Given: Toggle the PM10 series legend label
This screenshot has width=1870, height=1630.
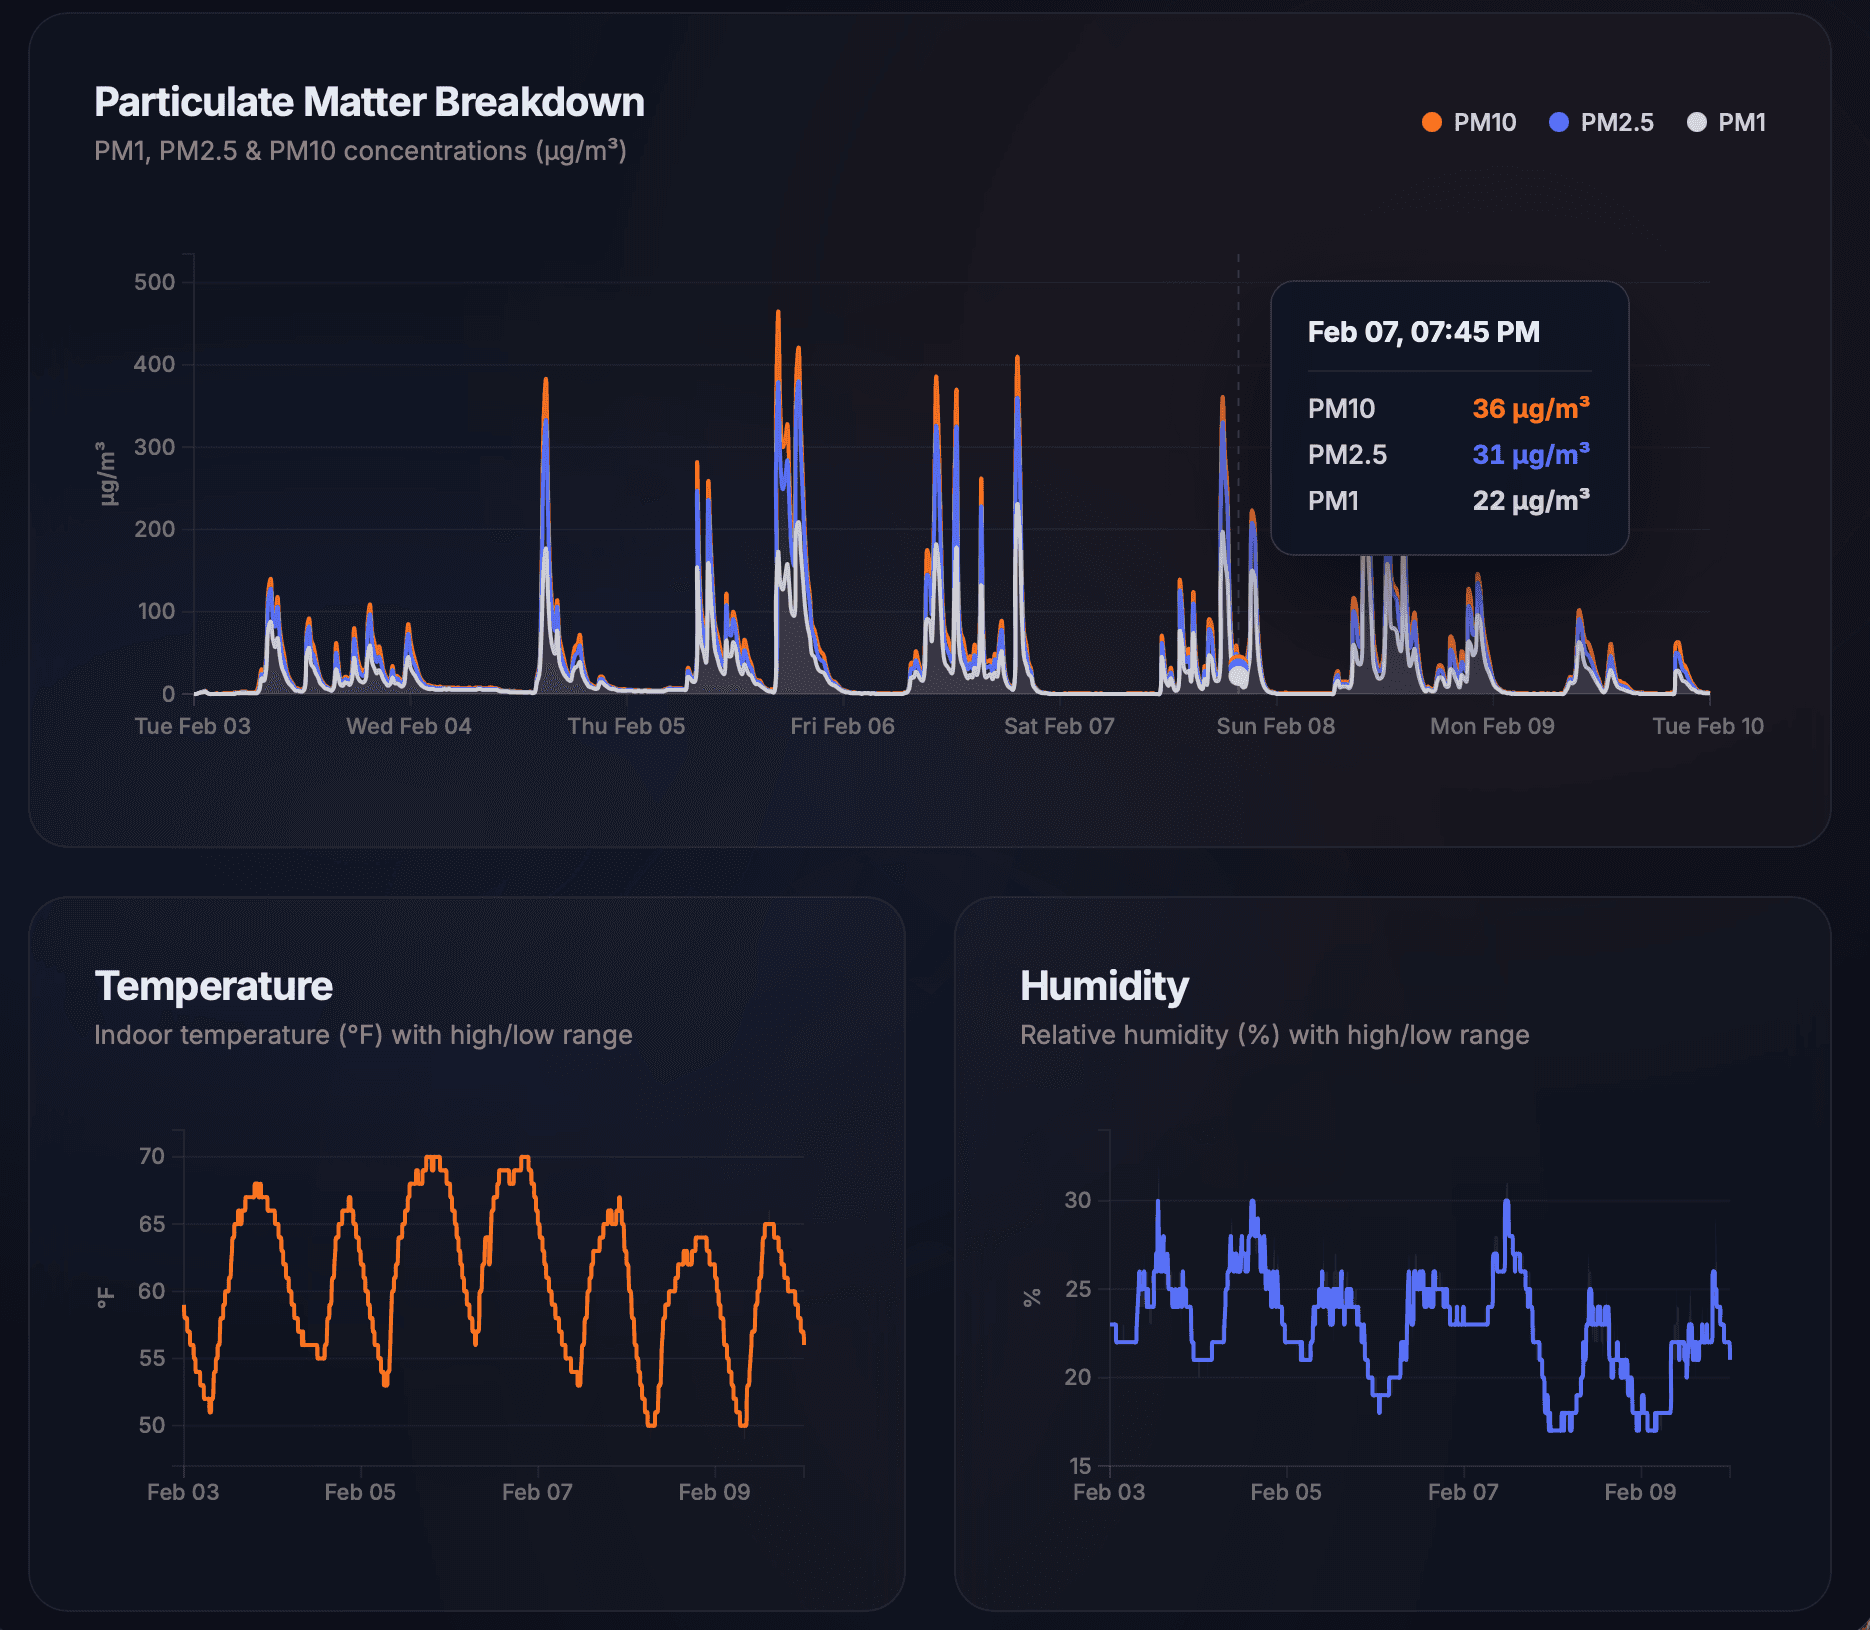Looking at the screenshot, I should (x=1484, y=122).
